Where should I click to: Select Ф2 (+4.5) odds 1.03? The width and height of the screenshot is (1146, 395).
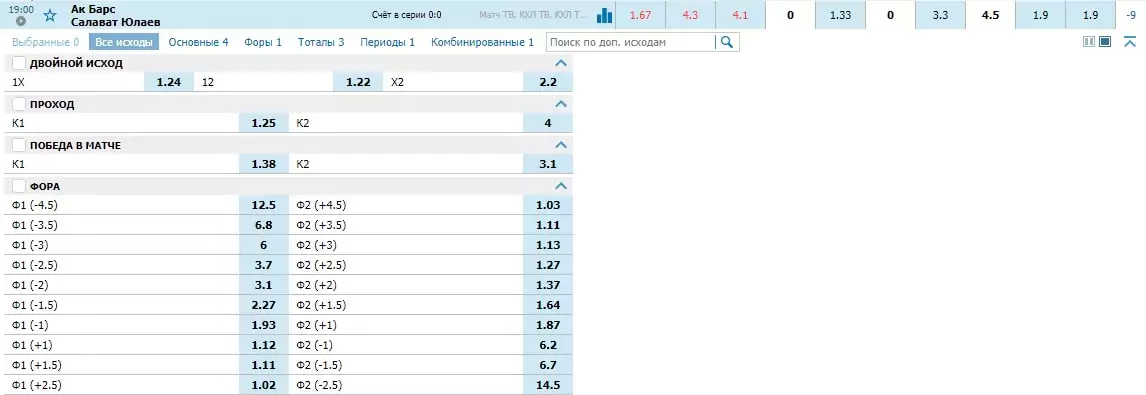548,205
